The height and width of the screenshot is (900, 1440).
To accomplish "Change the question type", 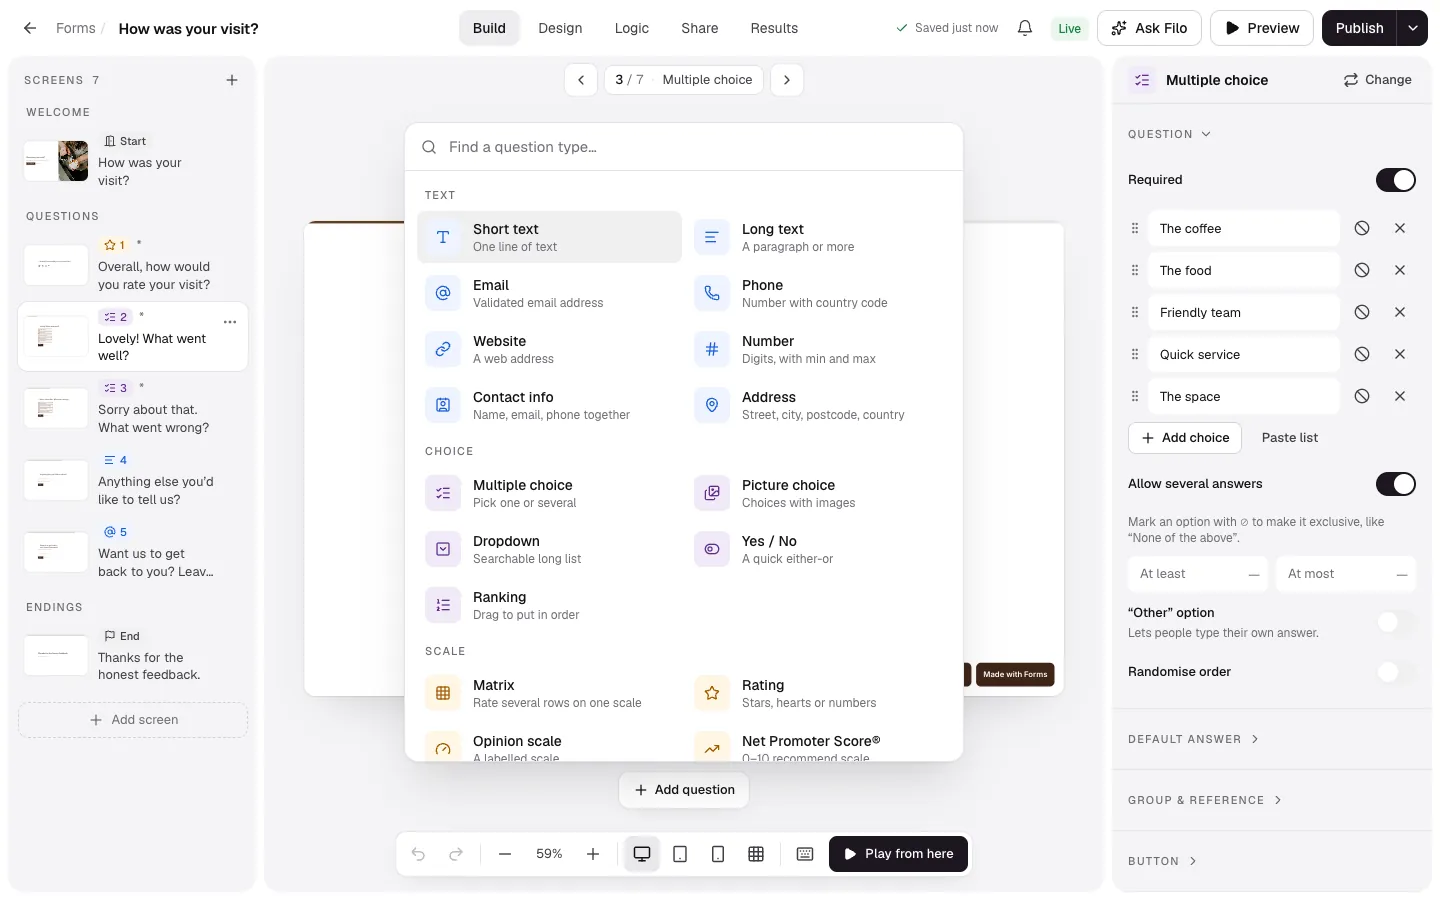I will coord(1377,80).
